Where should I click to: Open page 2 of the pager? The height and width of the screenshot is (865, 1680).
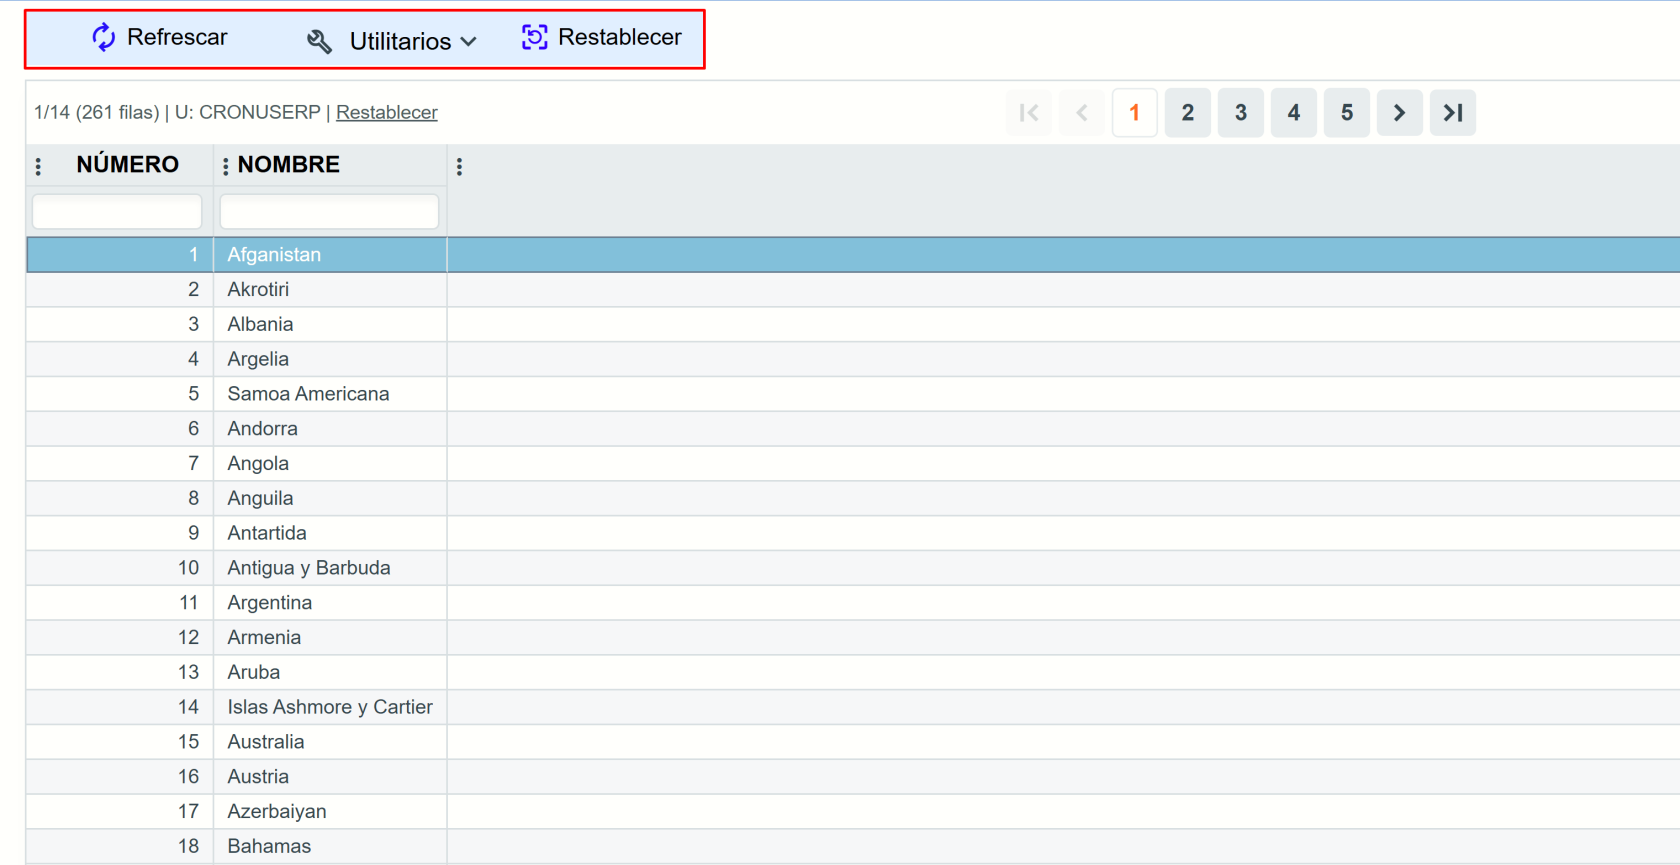pos(1188,113)
